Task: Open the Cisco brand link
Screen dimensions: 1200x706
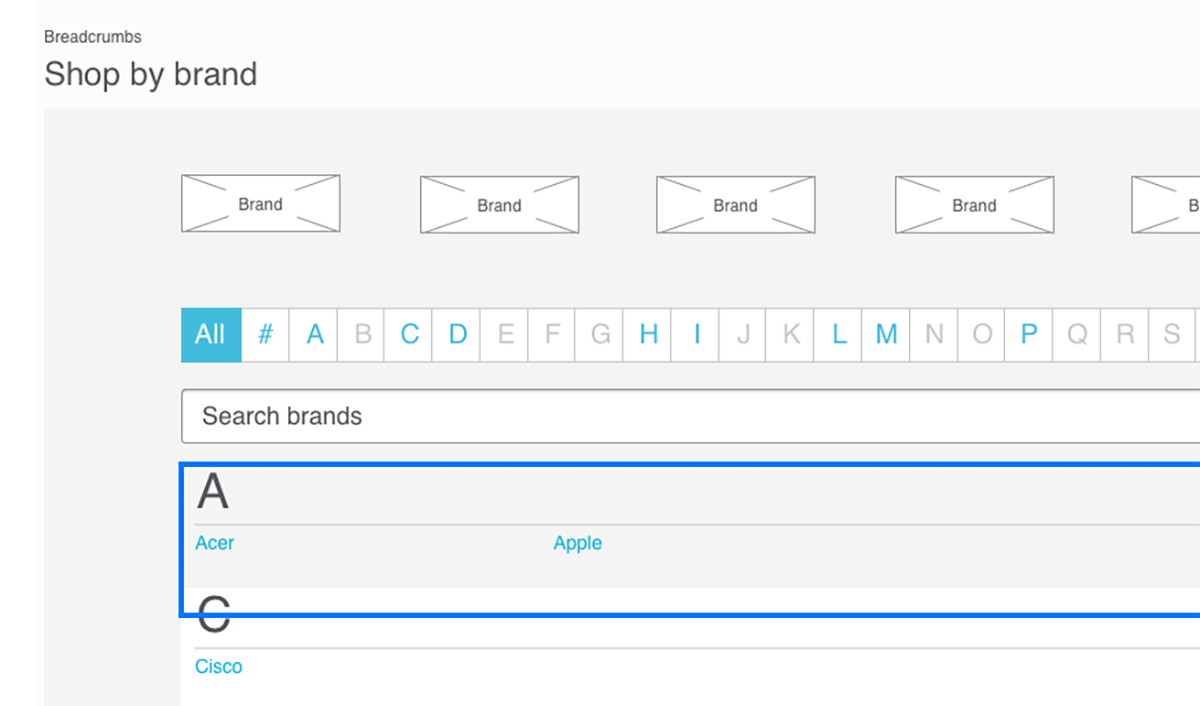Action: [x=219, y=666]
